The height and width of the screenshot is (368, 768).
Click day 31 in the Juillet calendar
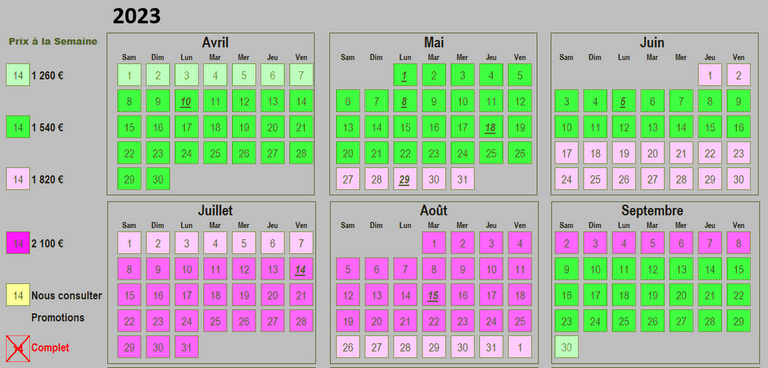click(186, 347)
